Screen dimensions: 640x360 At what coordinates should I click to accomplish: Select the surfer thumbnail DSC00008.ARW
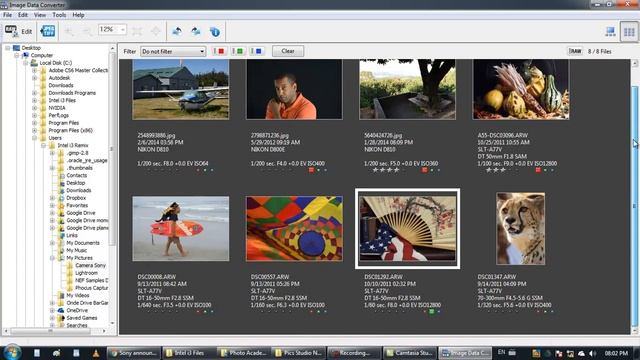point(181,229)
